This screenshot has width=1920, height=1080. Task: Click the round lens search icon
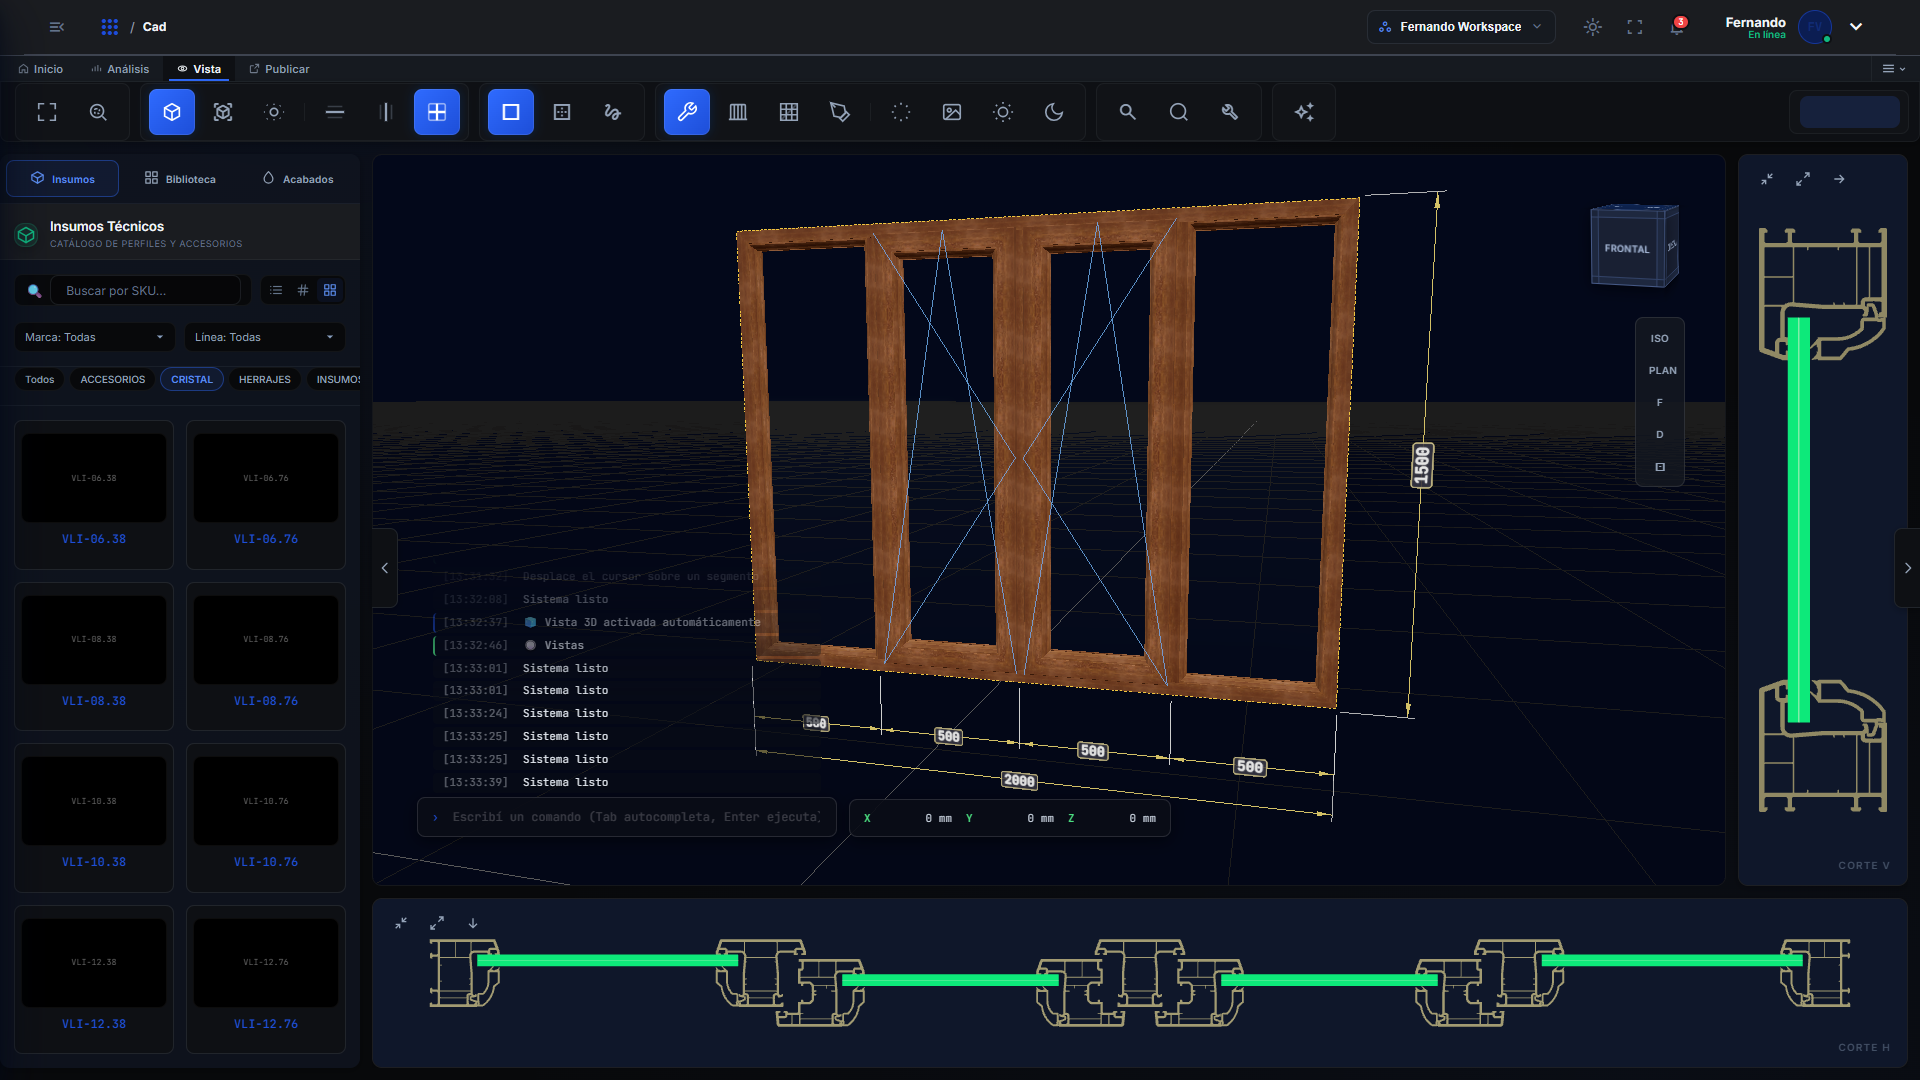(1179, 112)
